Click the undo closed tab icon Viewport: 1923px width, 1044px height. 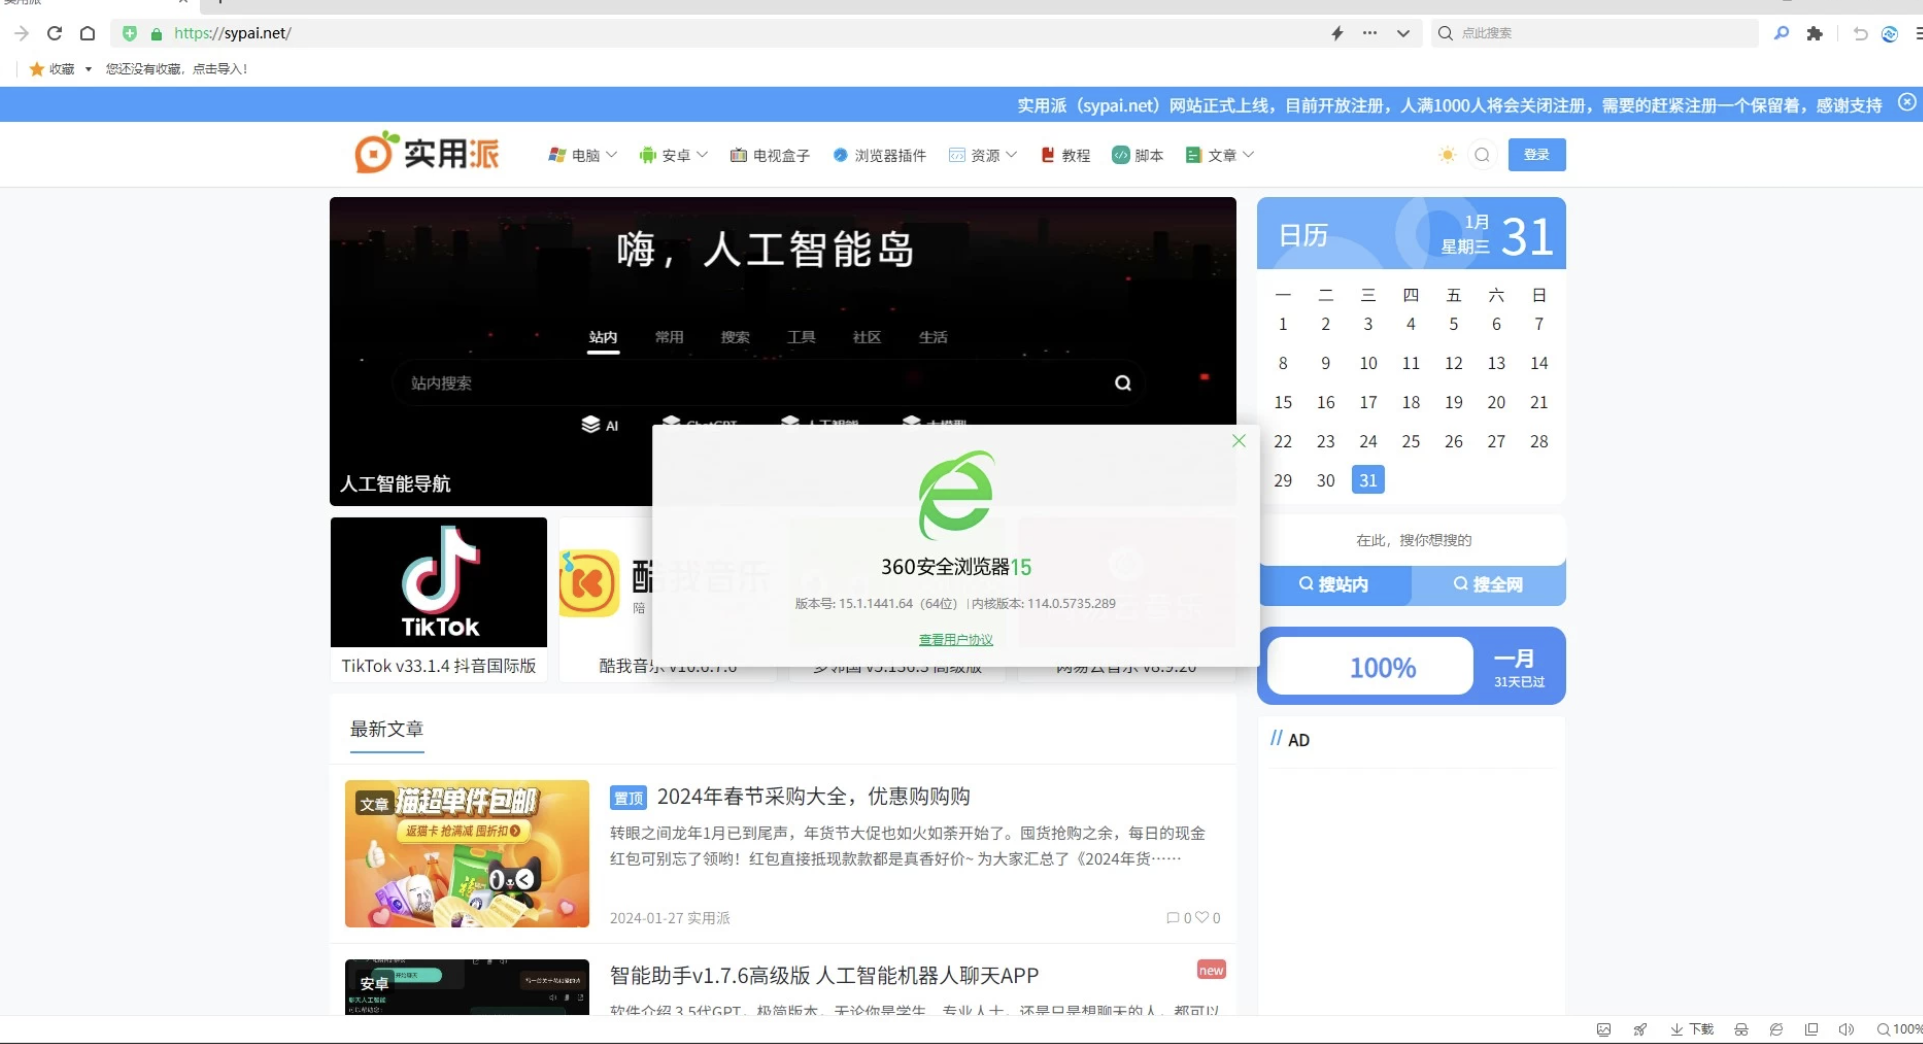point(1860,33)
